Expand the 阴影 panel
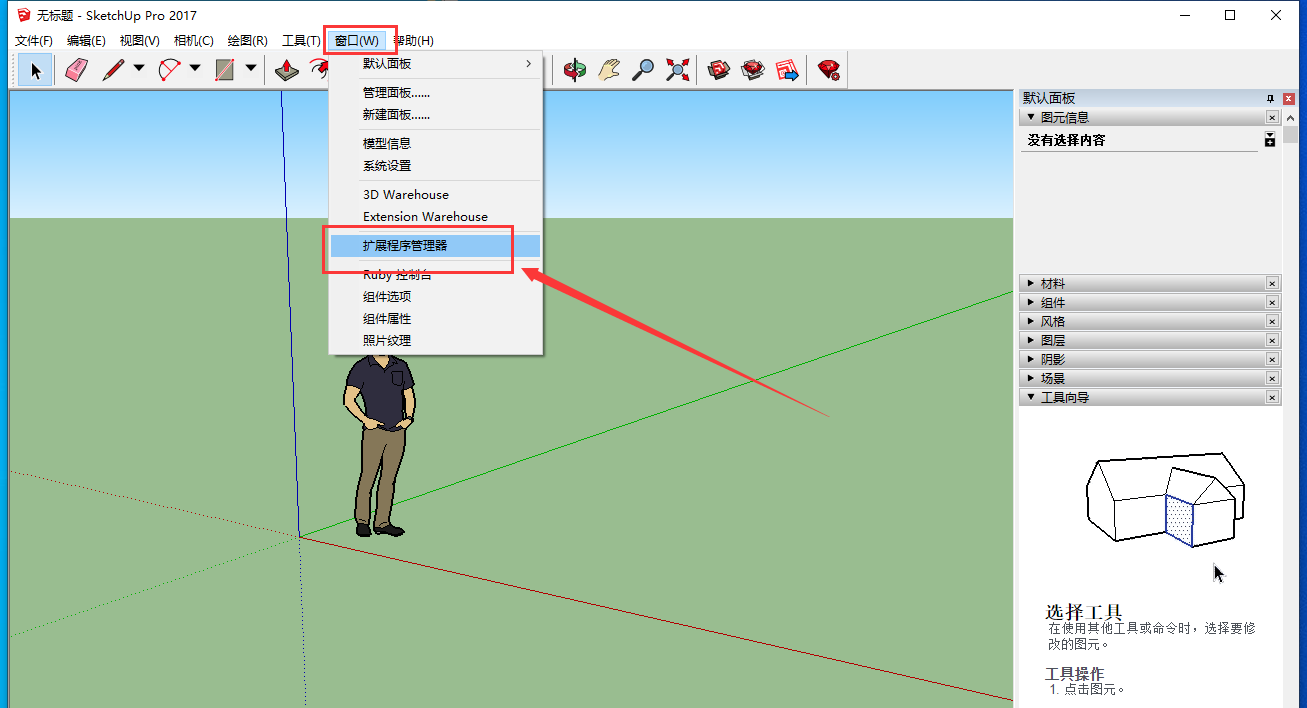The width and height of the screenshot is (1307, 708). [x=1031, y=359]
